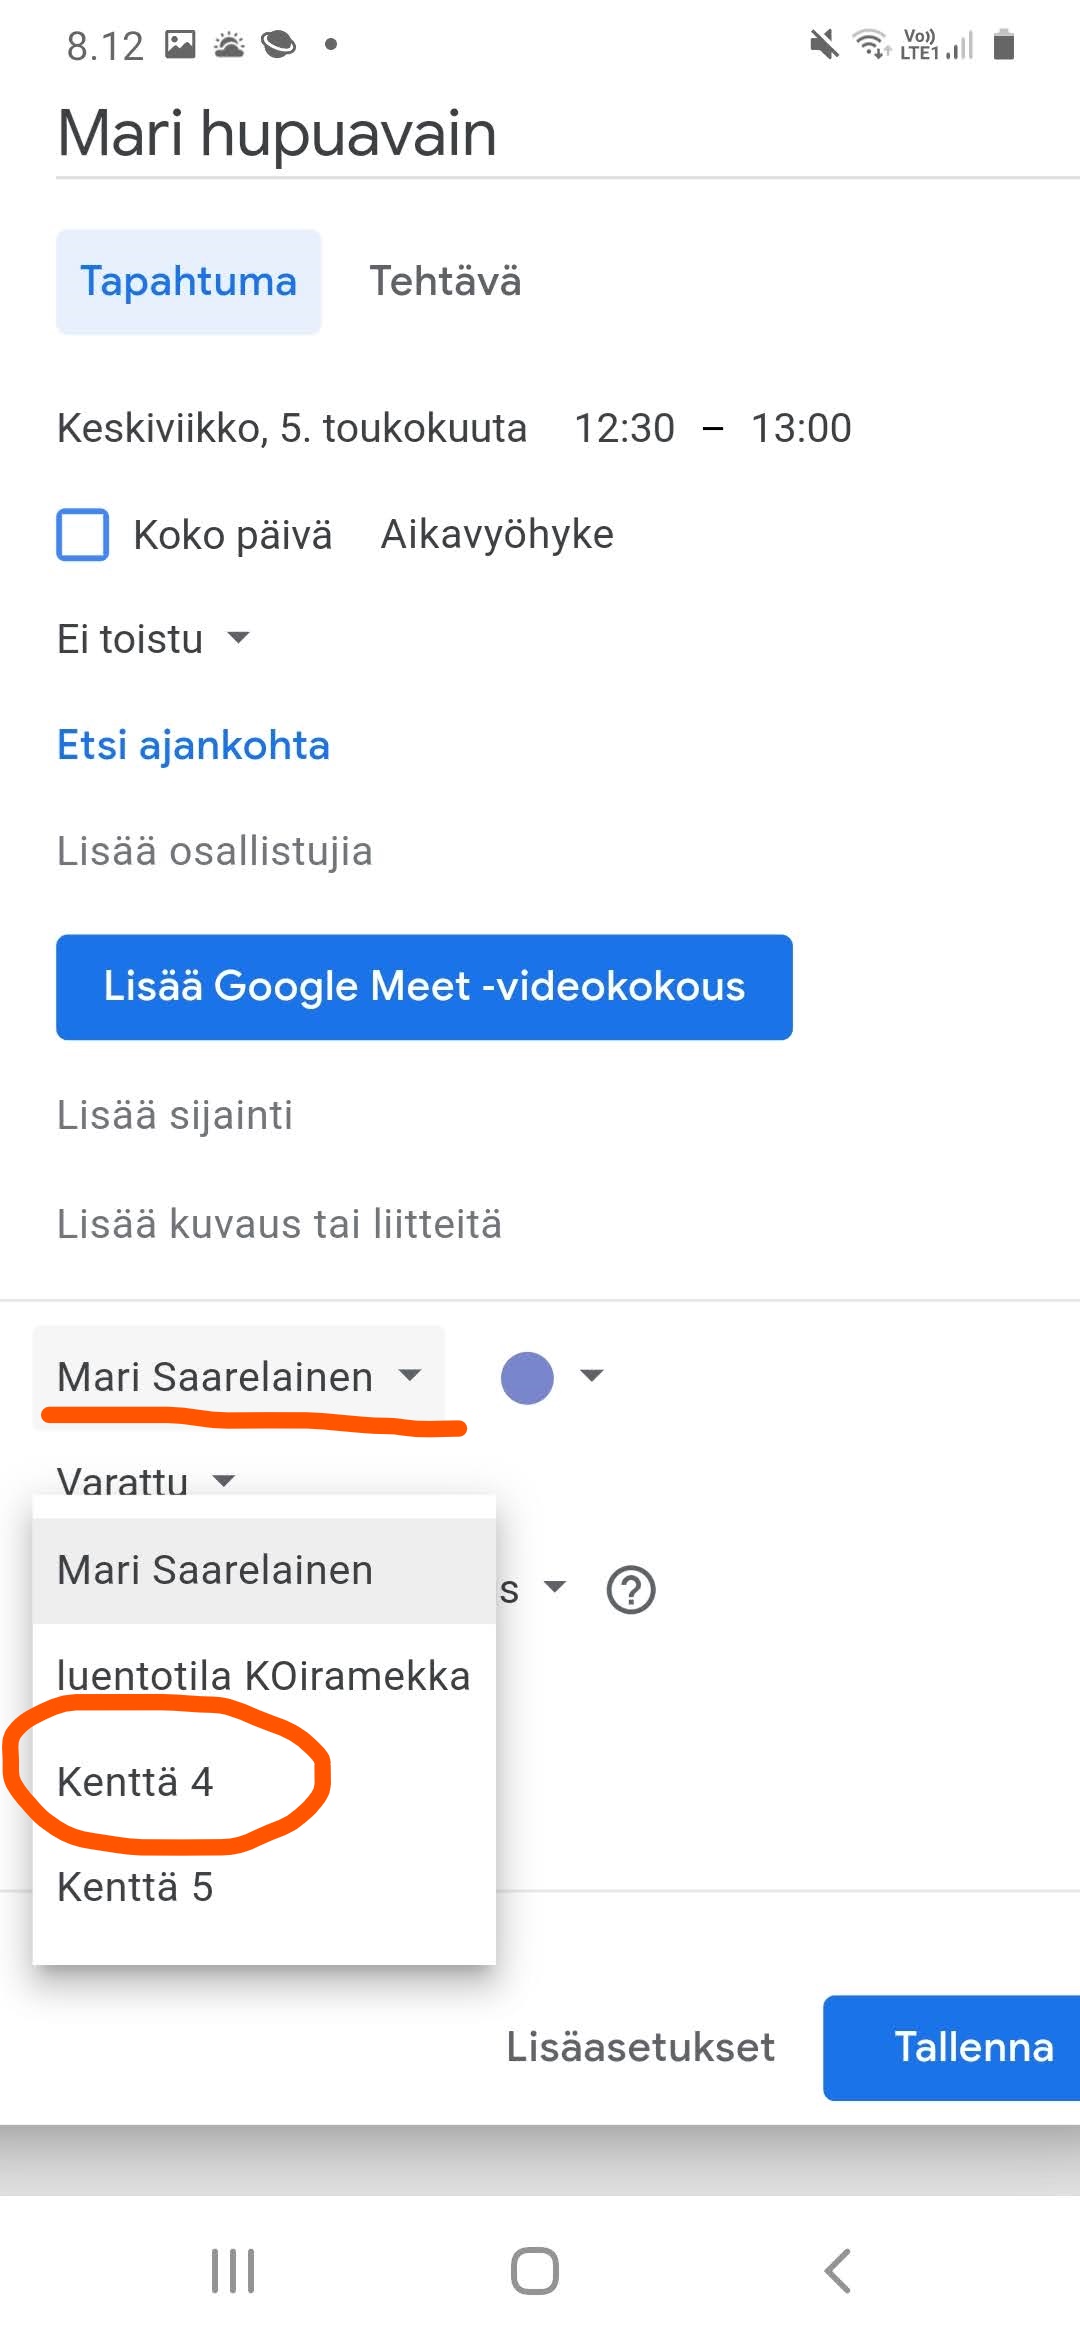Viewport: 1080px width, 2340px height.
Task: Tap the Android back navigation arrow
Action: [838, 2270]
